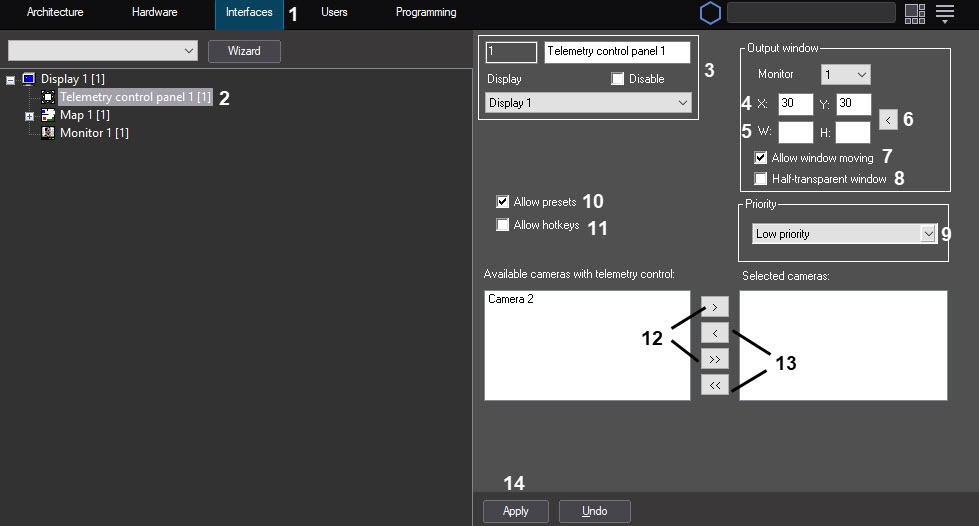Click inside the Selected cameras list
Screen dimensions: 979x526
[844, 345]
